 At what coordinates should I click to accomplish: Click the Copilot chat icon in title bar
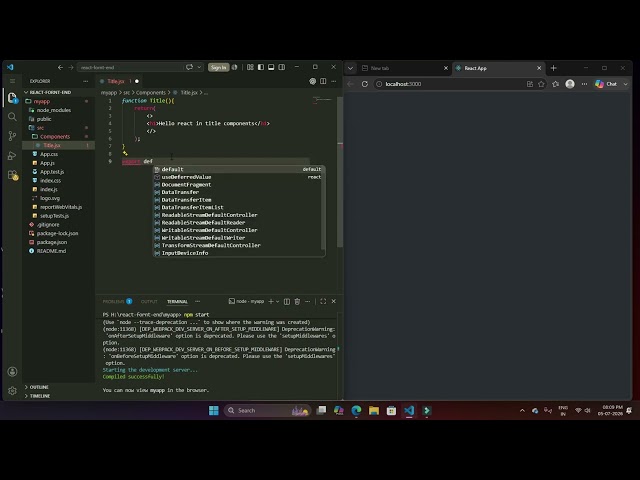point(189,67)
